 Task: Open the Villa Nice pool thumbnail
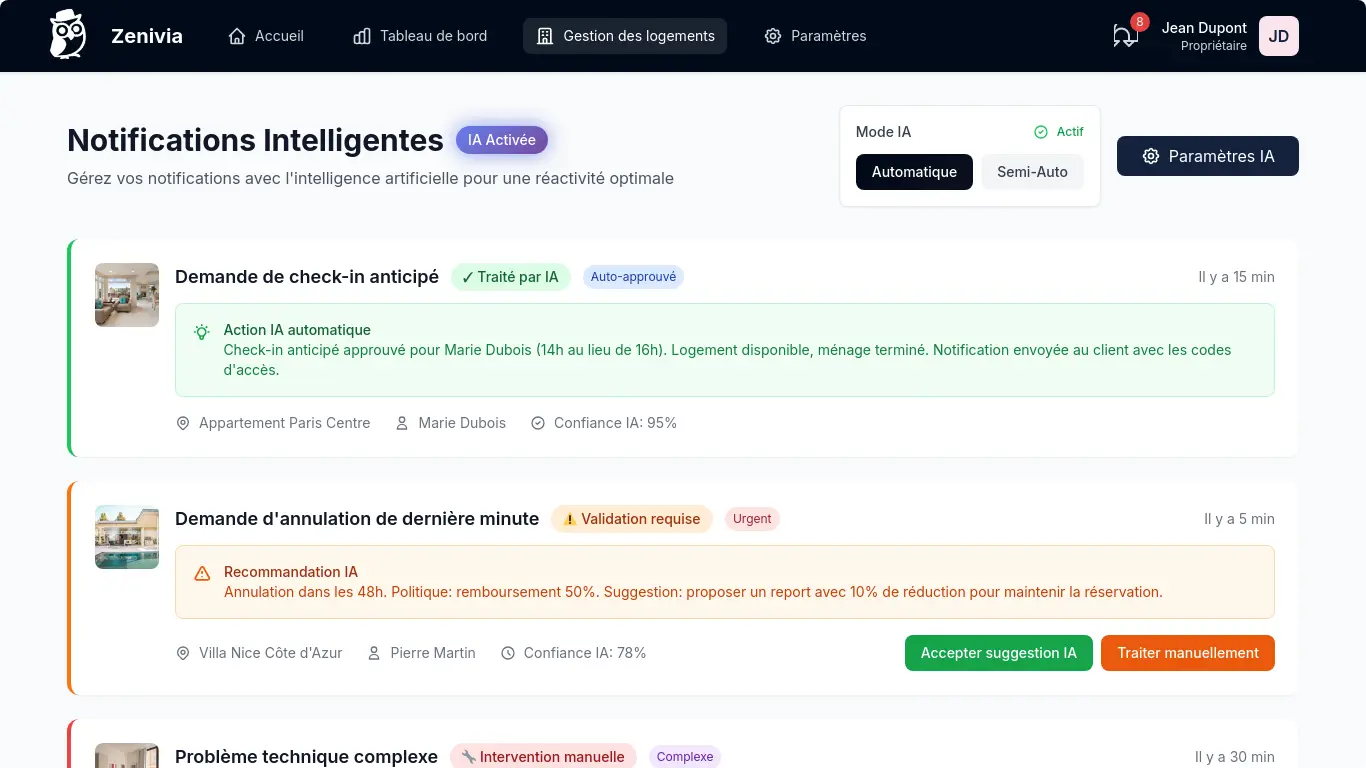(127, 537)
